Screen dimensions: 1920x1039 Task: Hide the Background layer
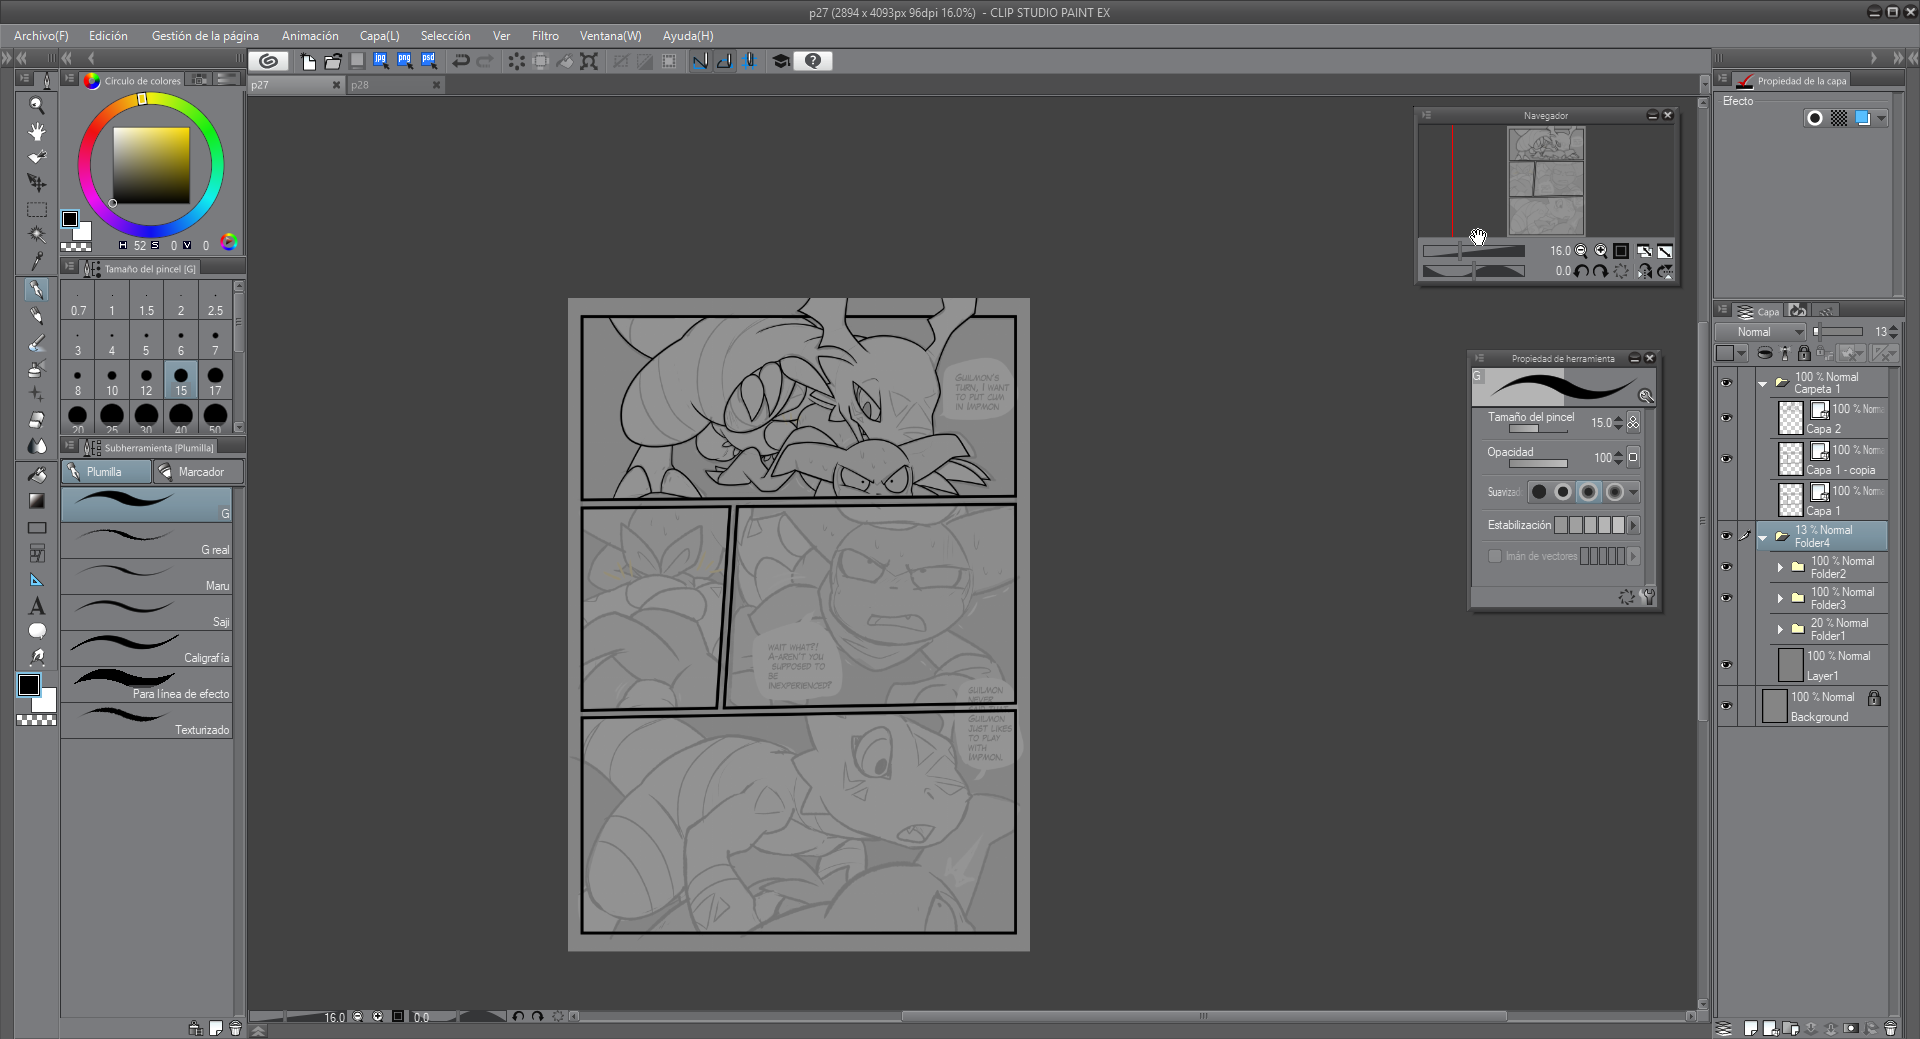point(1726,706)
